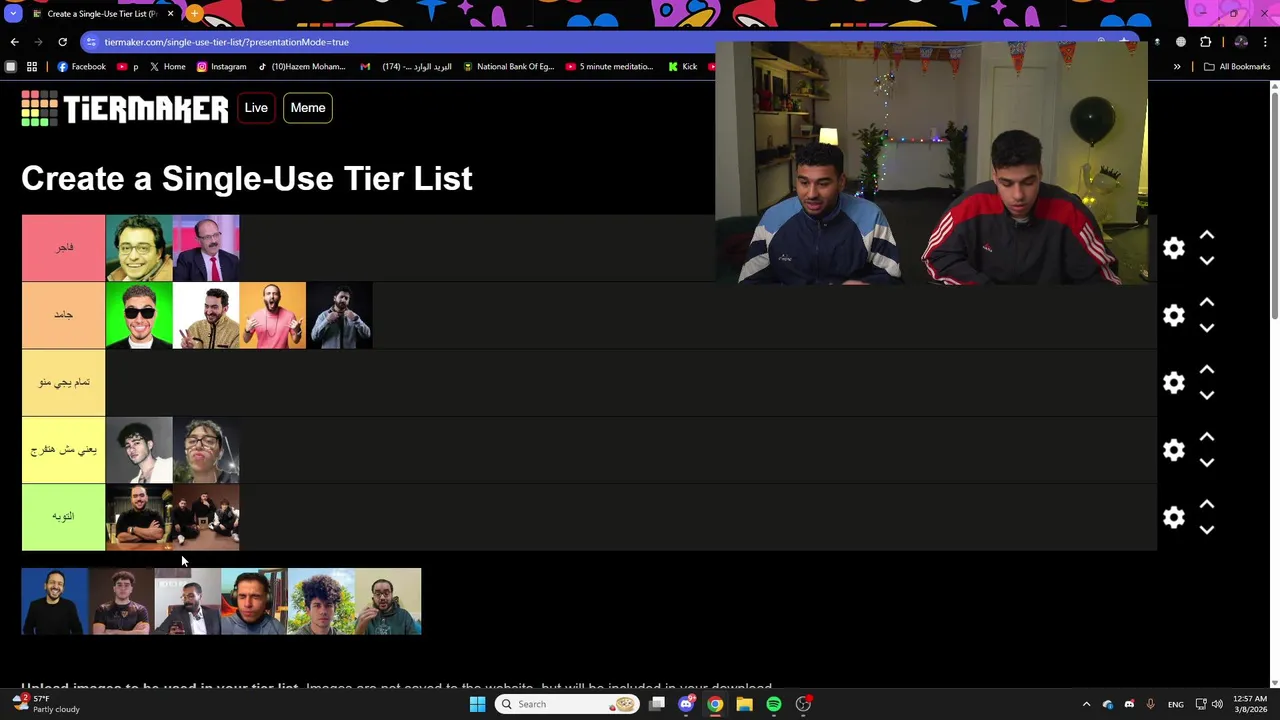Image resolution: width=1280 pixels, height=720 pixels.
Task: Select the green-background smiling man thumbnail in top tier
Action: (x=139, y=248)
